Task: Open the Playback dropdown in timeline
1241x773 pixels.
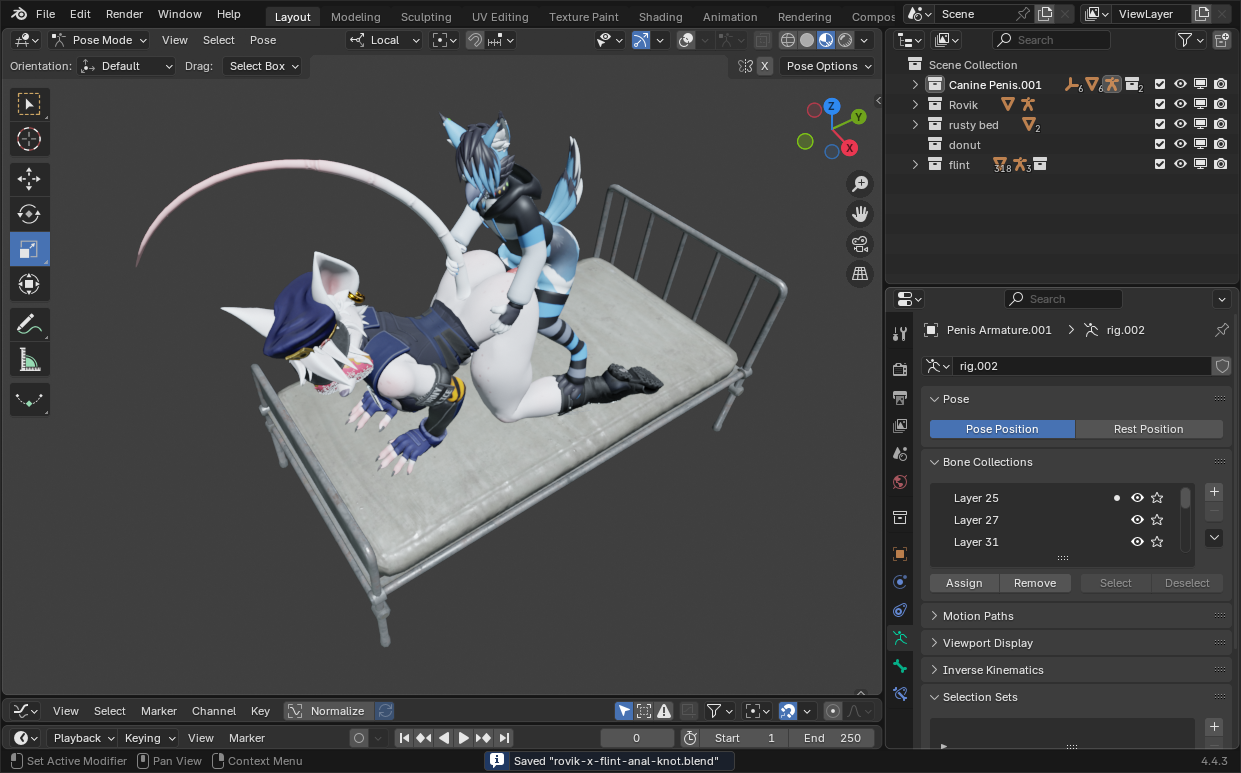Action: 83,738
